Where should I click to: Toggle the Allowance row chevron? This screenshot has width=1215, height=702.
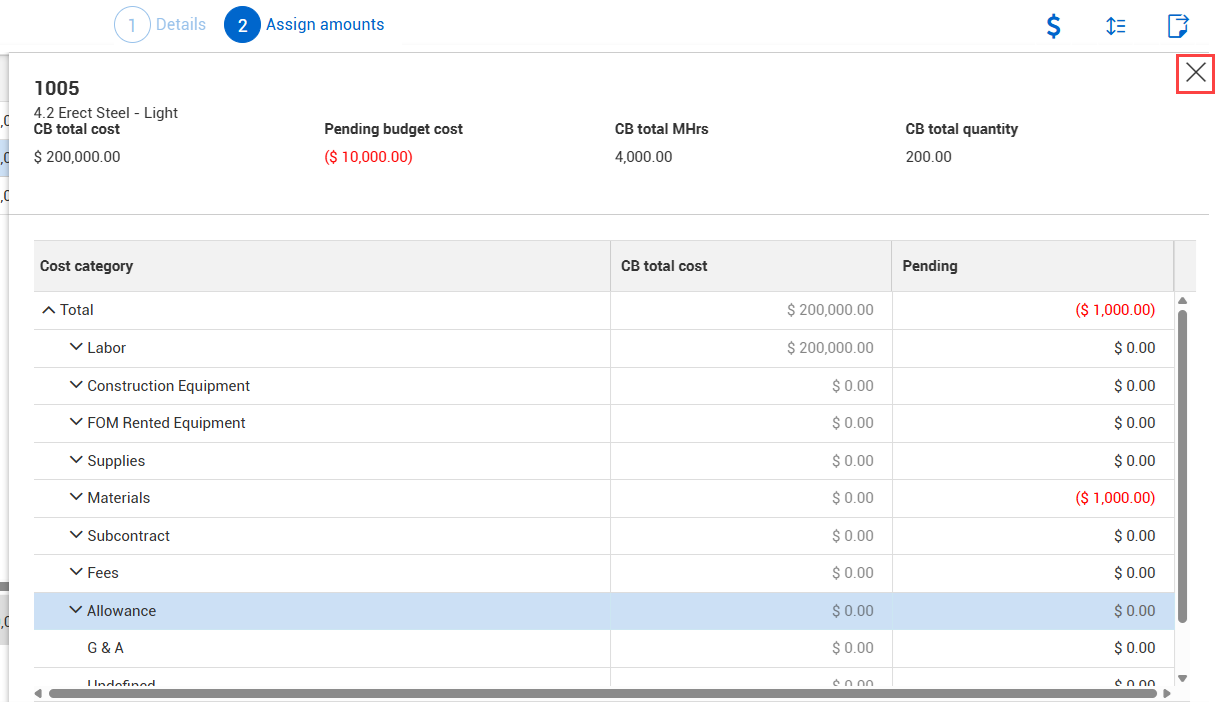[x=76, y=610]
